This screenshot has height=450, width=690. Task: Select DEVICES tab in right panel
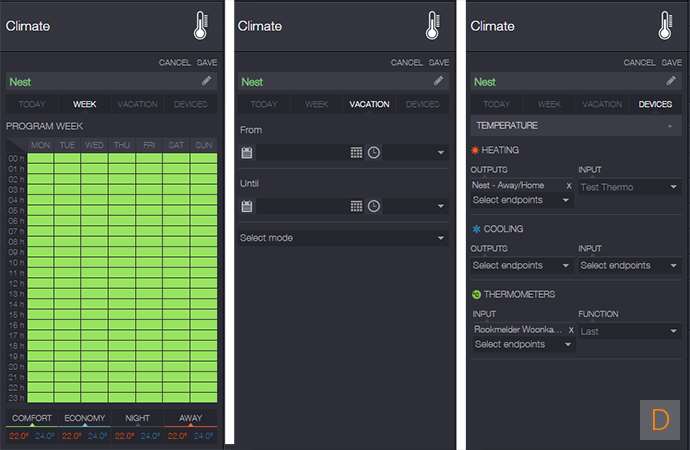[655, 104]
